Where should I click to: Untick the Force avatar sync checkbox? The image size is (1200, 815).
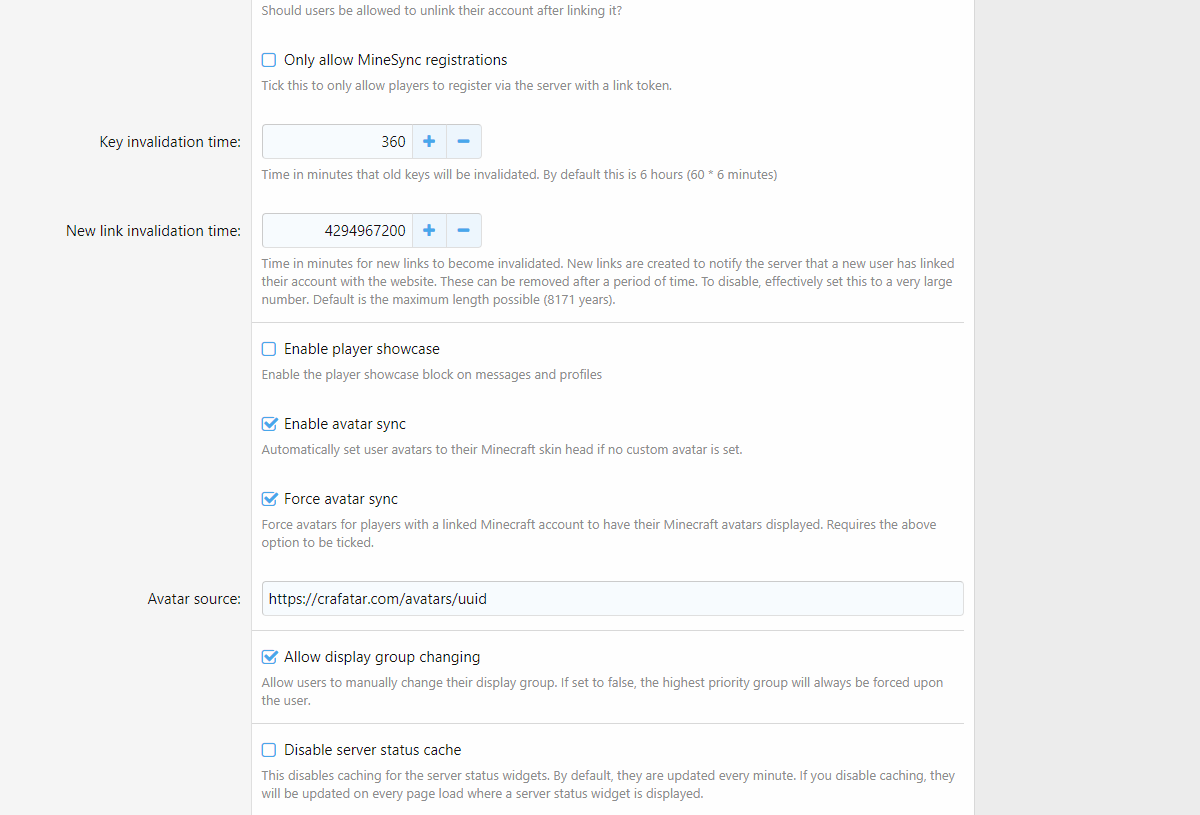pyautogui.click(x=269, y=499)
